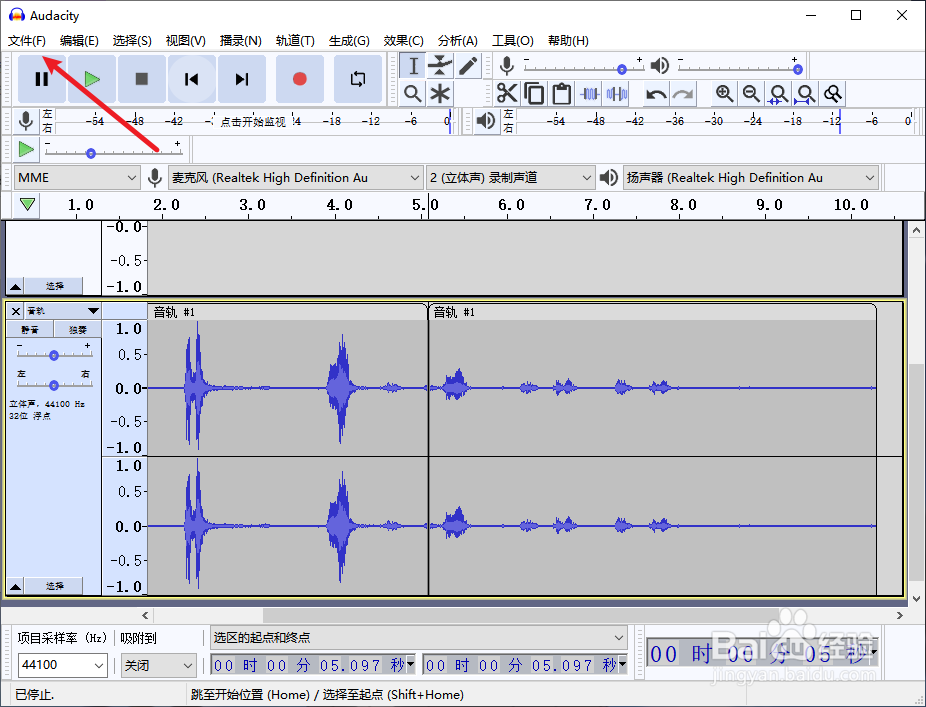Click the green timeline options triangle
The width and height of the screenshot is (926, 707).
pos(27,205)
